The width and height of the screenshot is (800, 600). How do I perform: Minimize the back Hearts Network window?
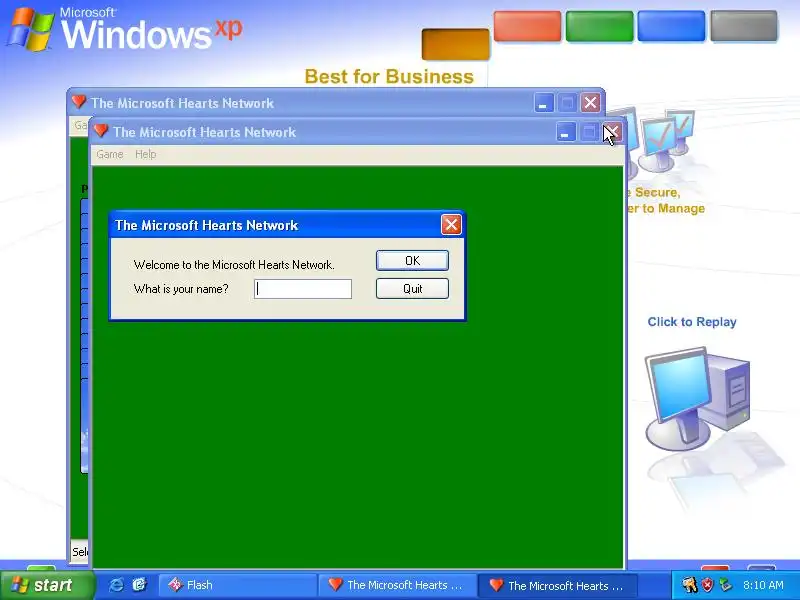[x=544, y=103]
